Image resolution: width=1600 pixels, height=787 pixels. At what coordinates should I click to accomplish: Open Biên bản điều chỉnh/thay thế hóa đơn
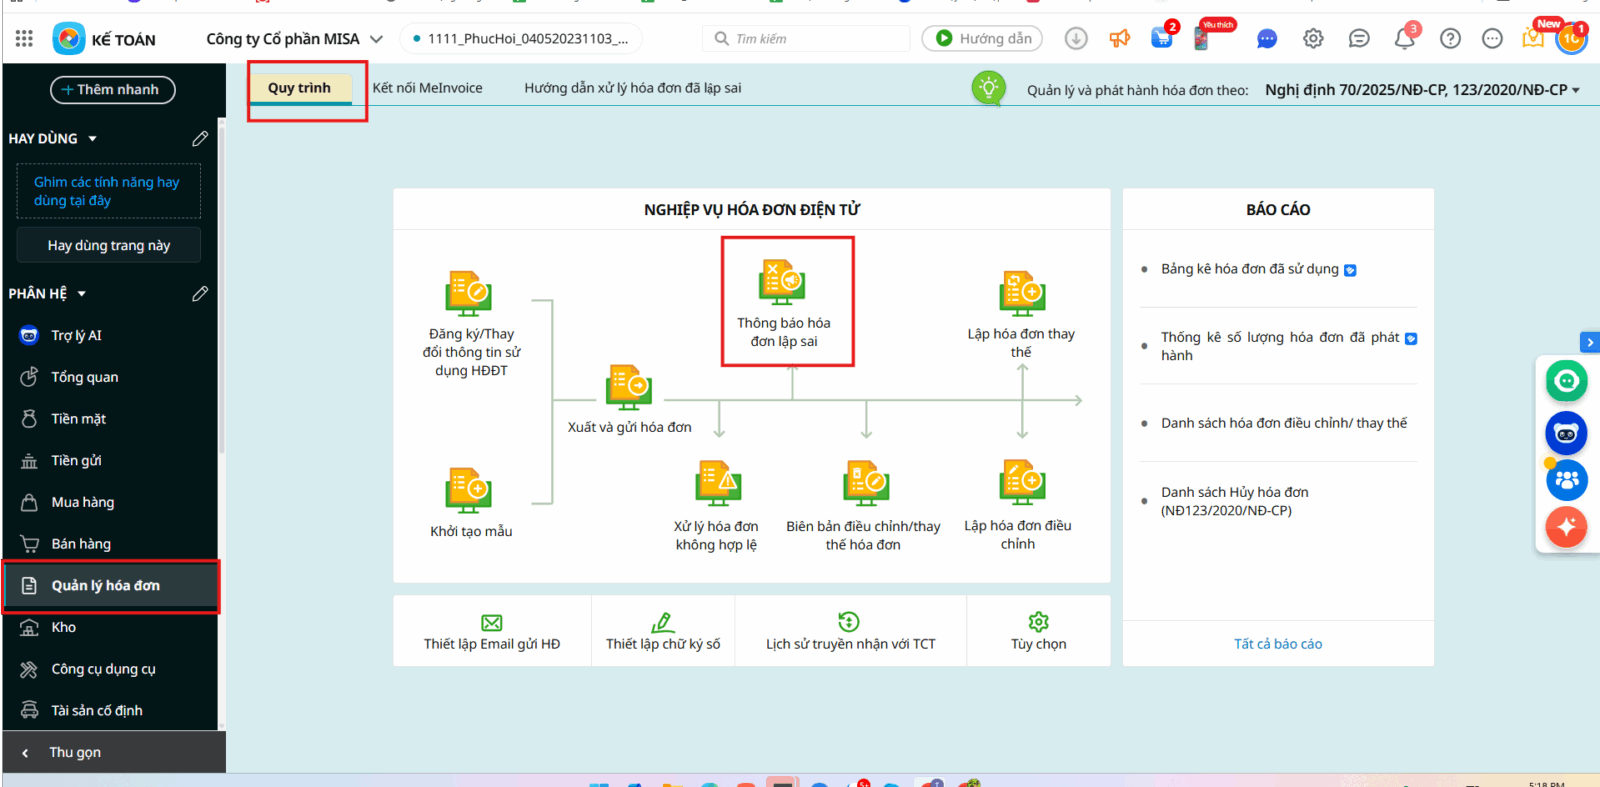pyautogui.click(x=865, y=484)
